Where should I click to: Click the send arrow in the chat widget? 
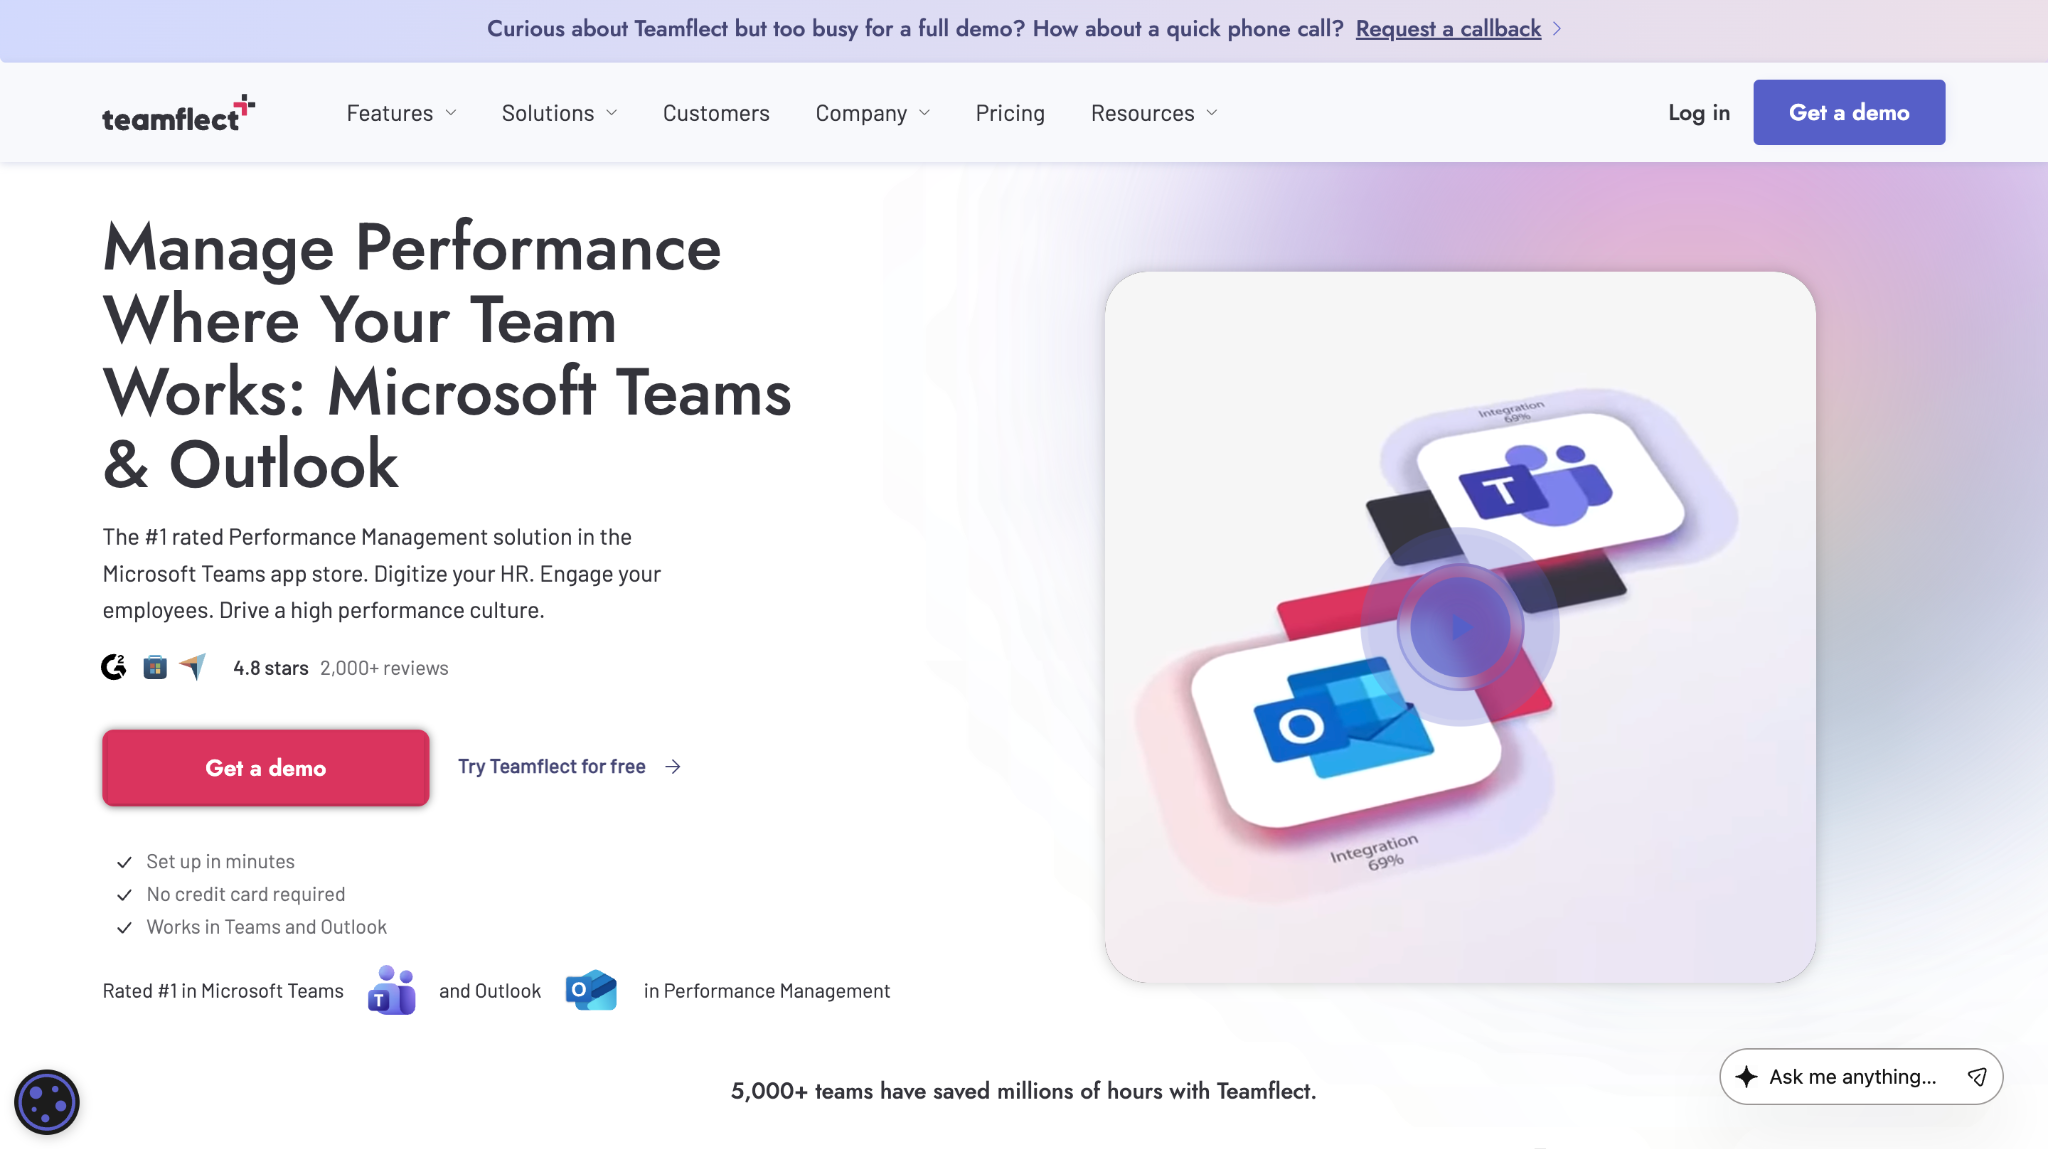point(1977,1077)
